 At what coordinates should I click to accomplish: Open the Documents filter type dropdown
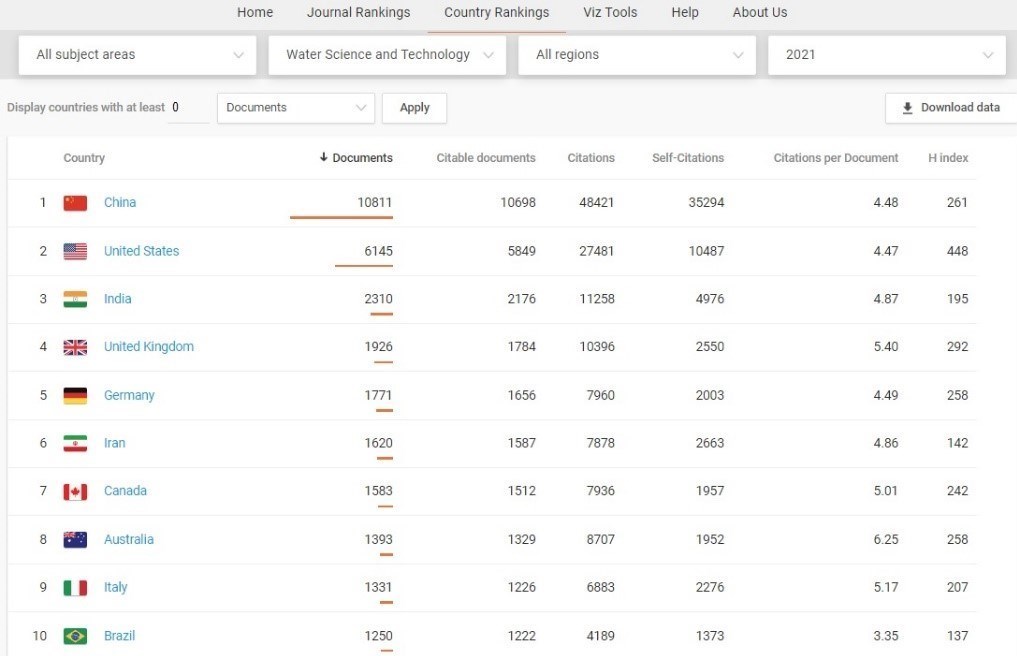point(296,108)
